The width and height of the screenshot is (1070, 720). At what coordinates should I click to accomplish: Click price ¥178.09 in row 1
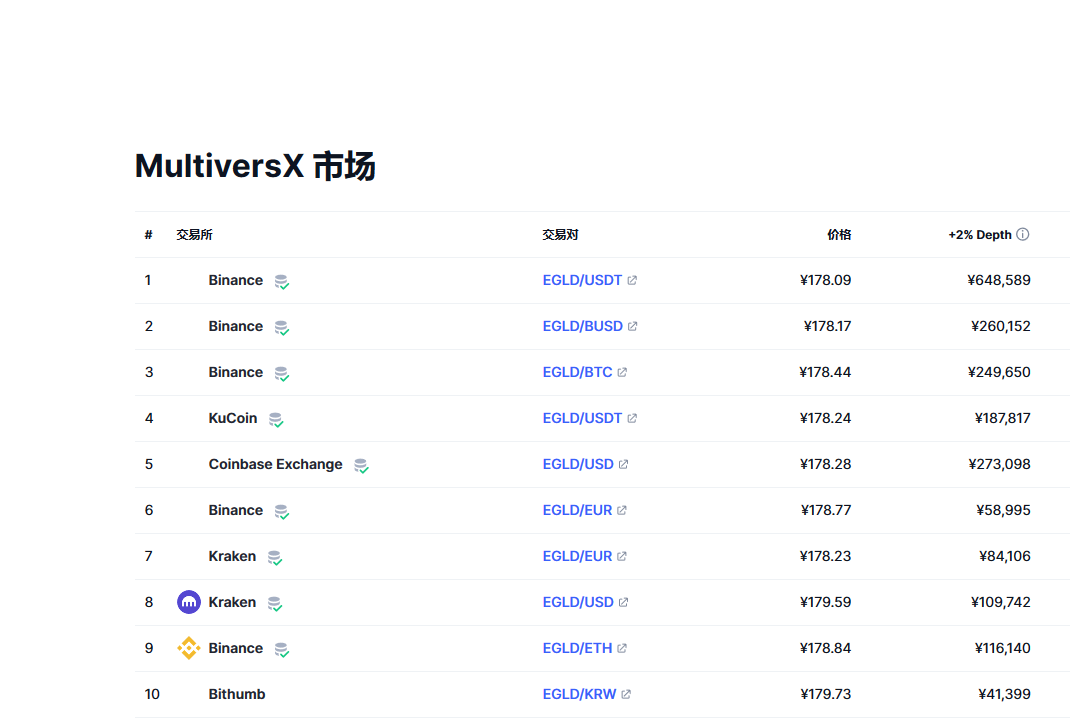click(826, 280)
